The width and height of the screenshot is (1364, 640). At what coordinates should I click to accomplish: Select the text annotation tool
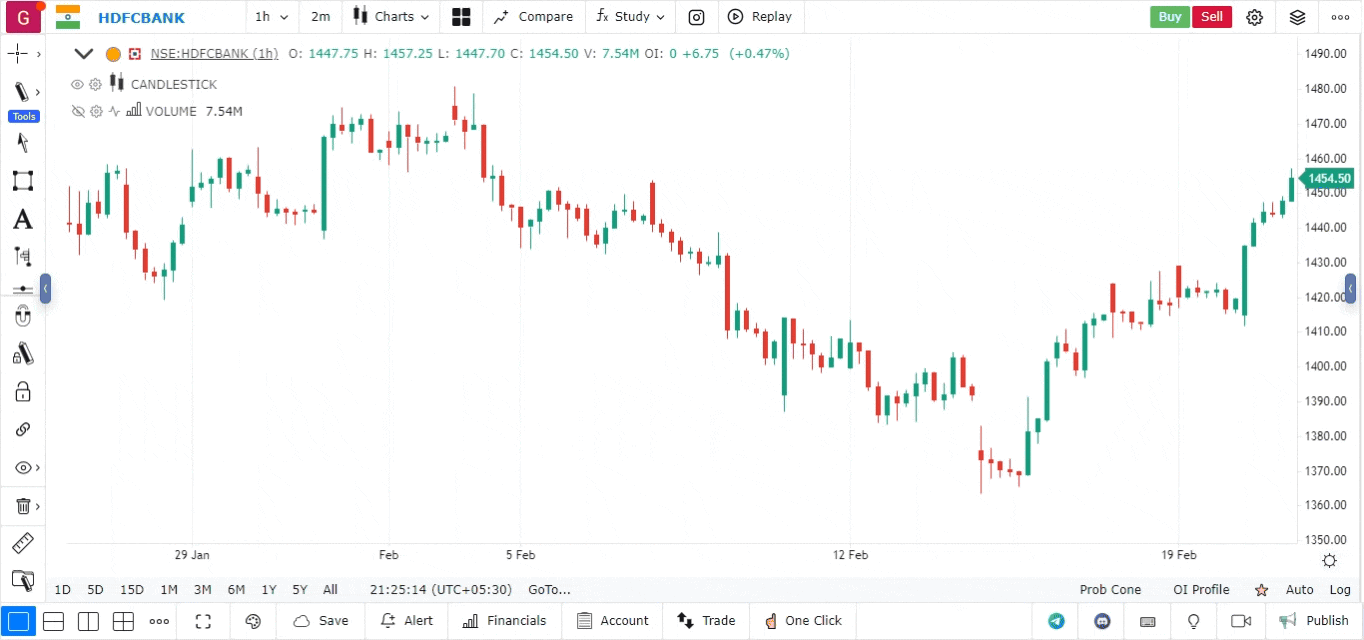click(22, 220)
